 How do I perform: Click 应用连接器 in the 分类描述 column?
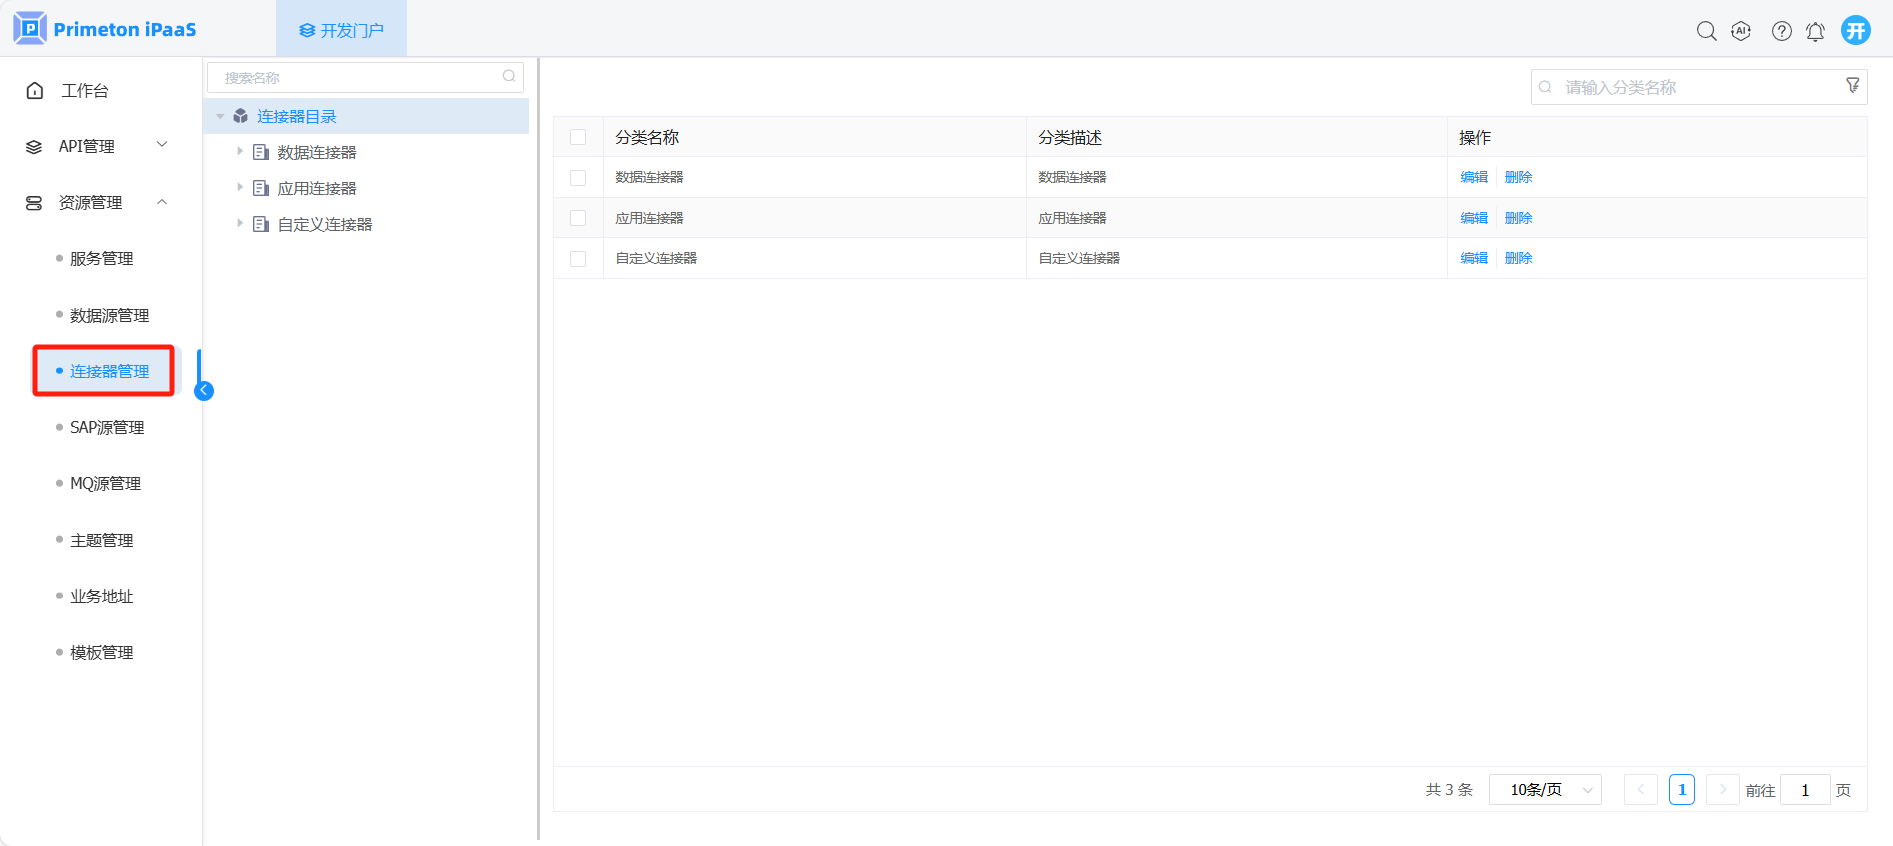pyautogui.click(x=1072, y=218)
